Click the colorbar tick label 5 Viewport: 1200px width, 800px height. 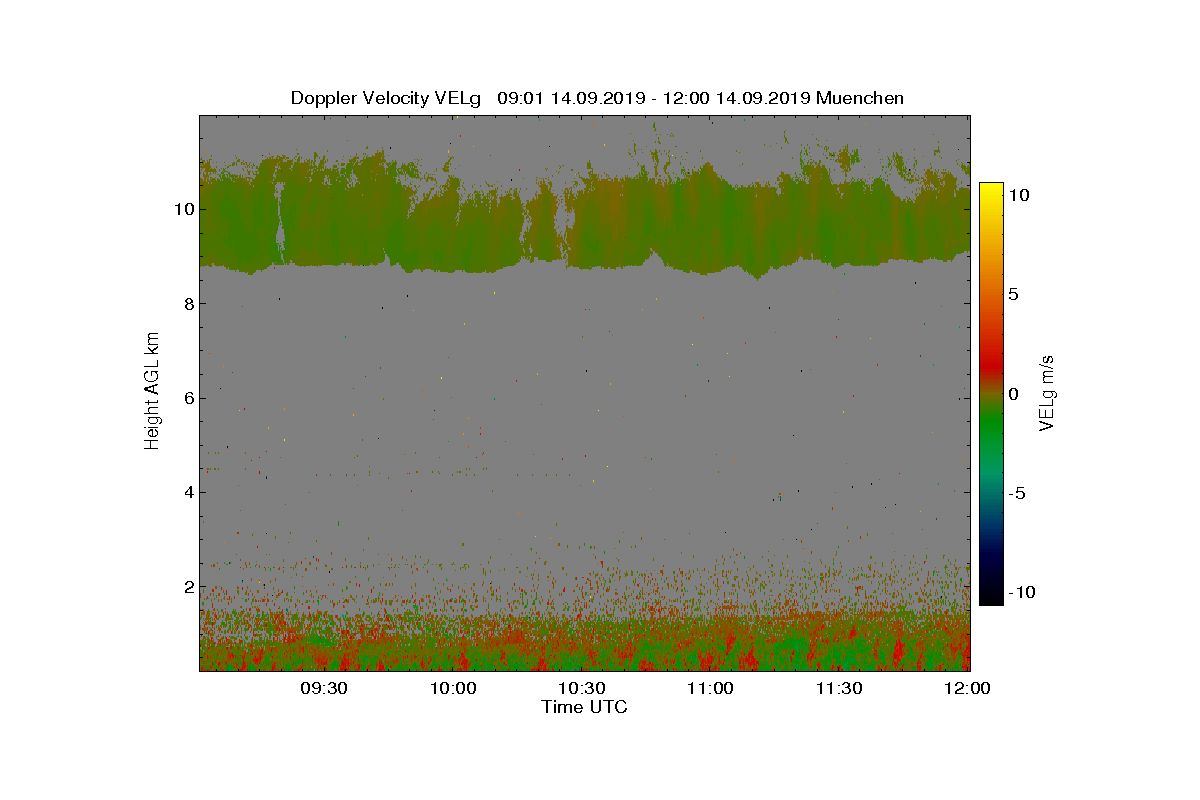pos(1013,295)
